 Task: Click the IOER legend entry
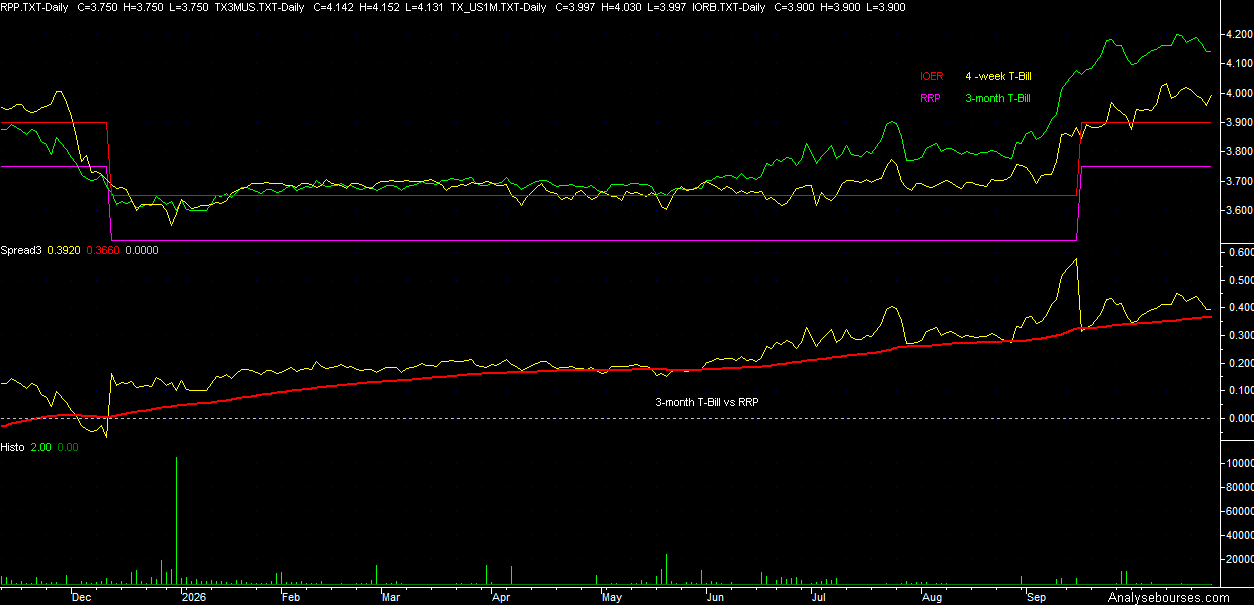(931, 76)
